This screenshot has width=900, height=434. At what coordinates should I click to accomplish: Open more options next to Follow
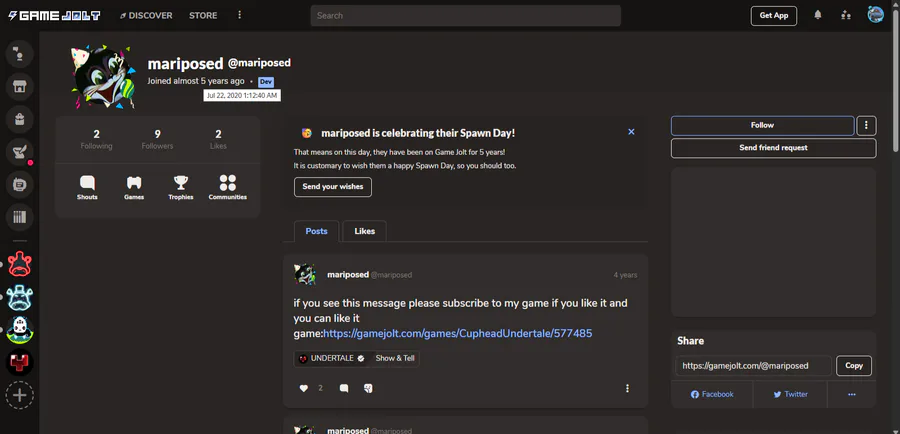pyautogui.click(x=866, y=125)
